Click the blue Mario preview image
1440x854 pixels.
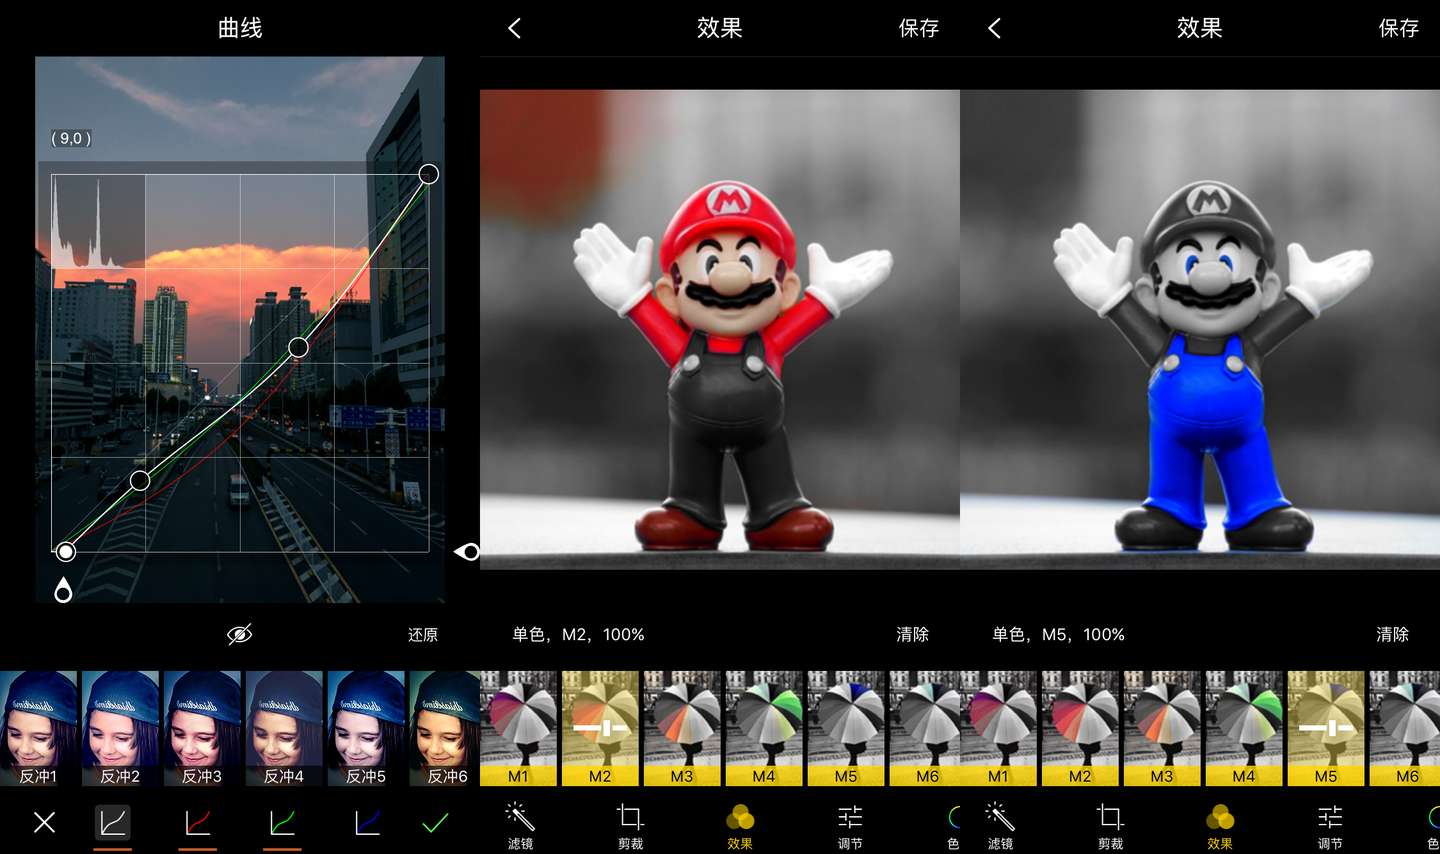pyautogui.click(x=1200, y=330)
